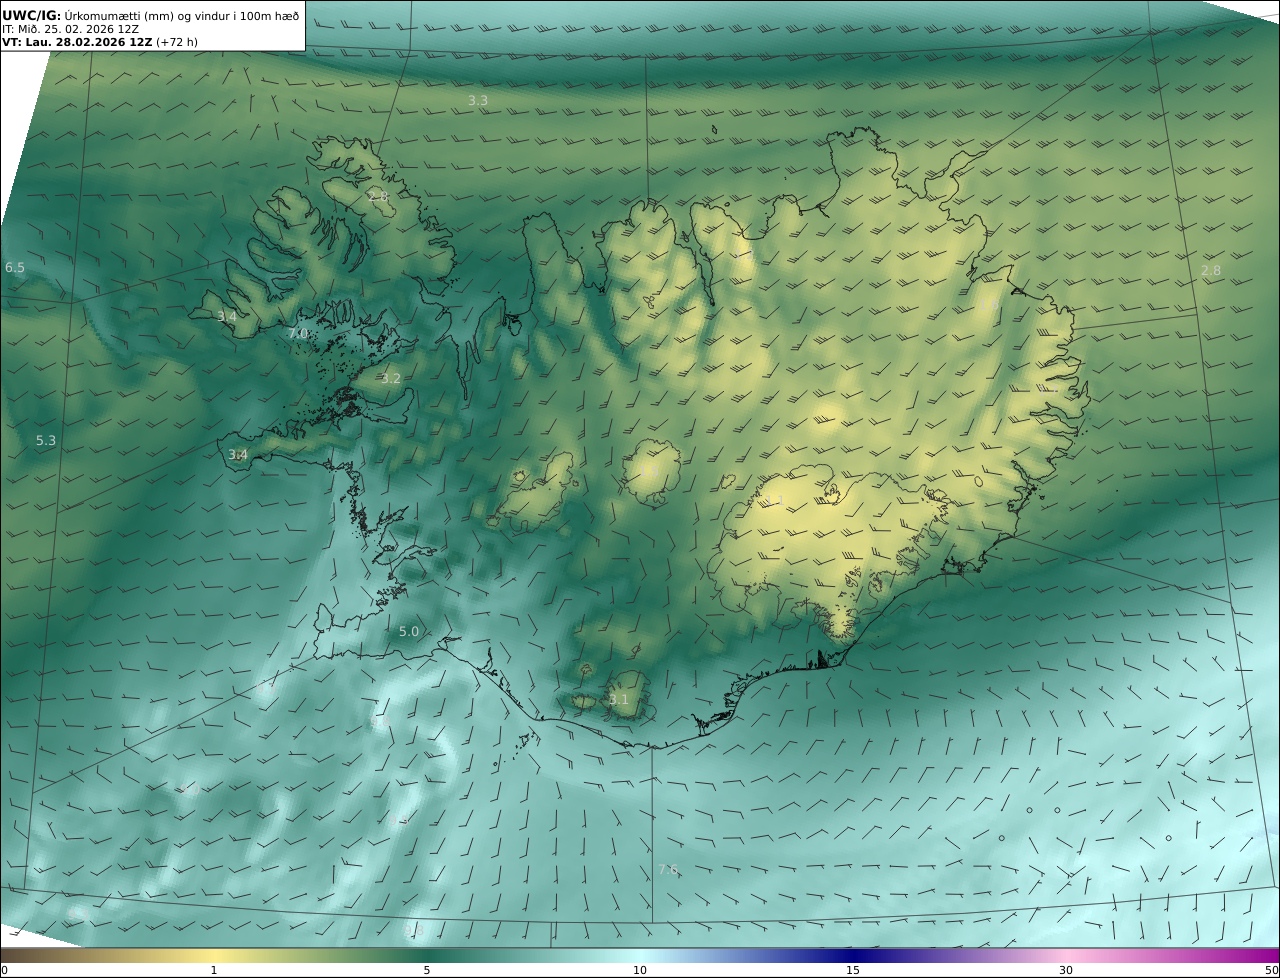
Task: Pick the light pink segment of the color bar
Action: coord(1066,955)
